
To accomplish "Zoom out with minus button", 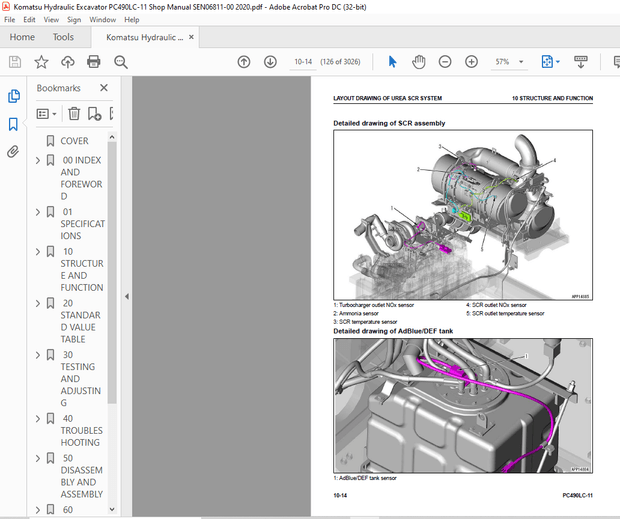I will (x=445, y=62).
